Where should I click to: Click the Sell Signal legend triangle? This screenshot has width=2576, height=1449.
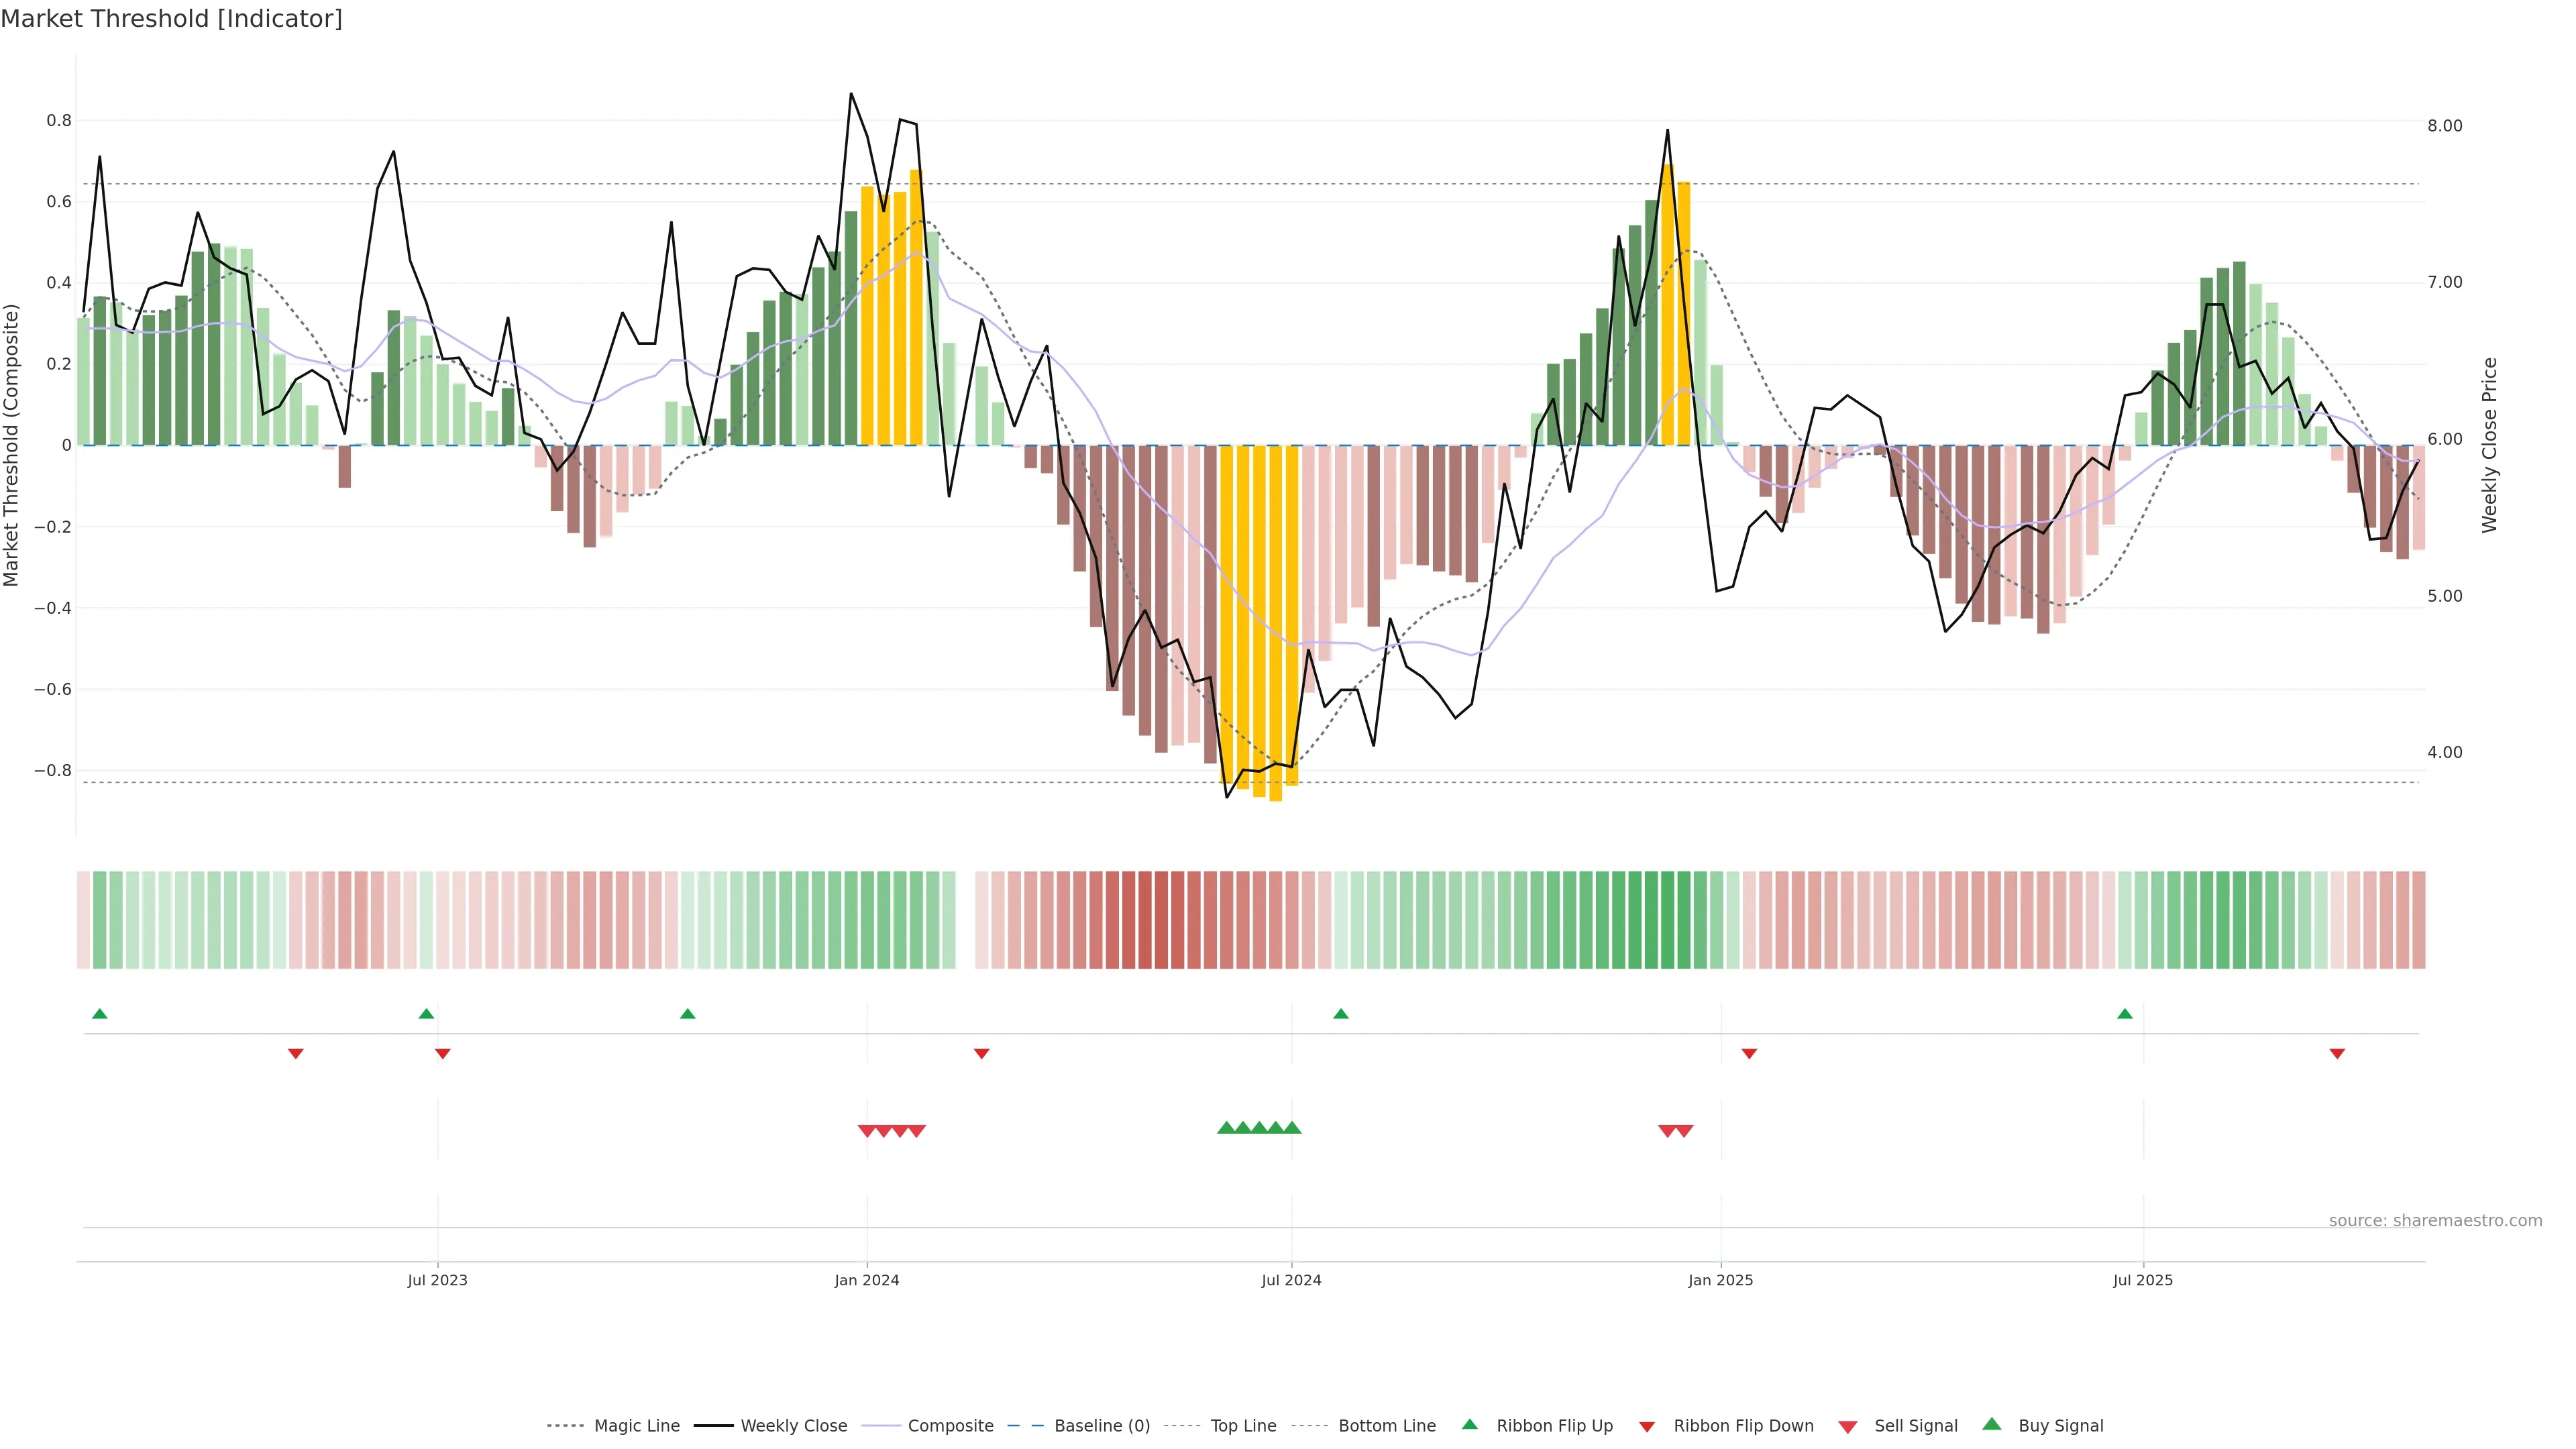click(x=1848, y=1426)
